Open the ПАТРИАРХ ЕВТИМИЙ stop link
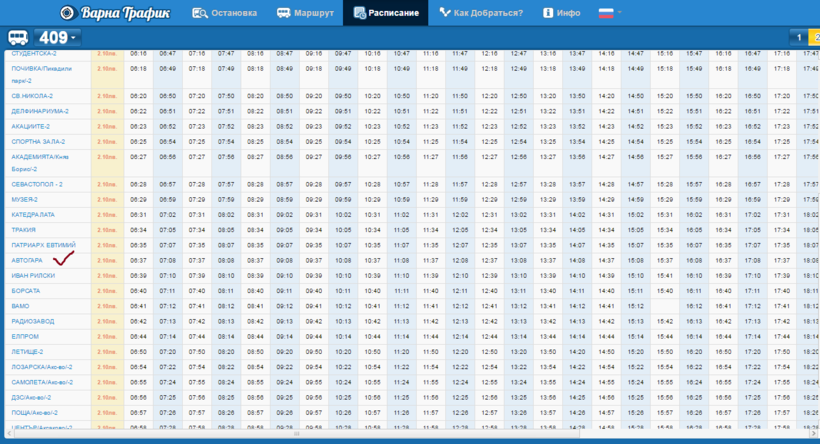 43,245
